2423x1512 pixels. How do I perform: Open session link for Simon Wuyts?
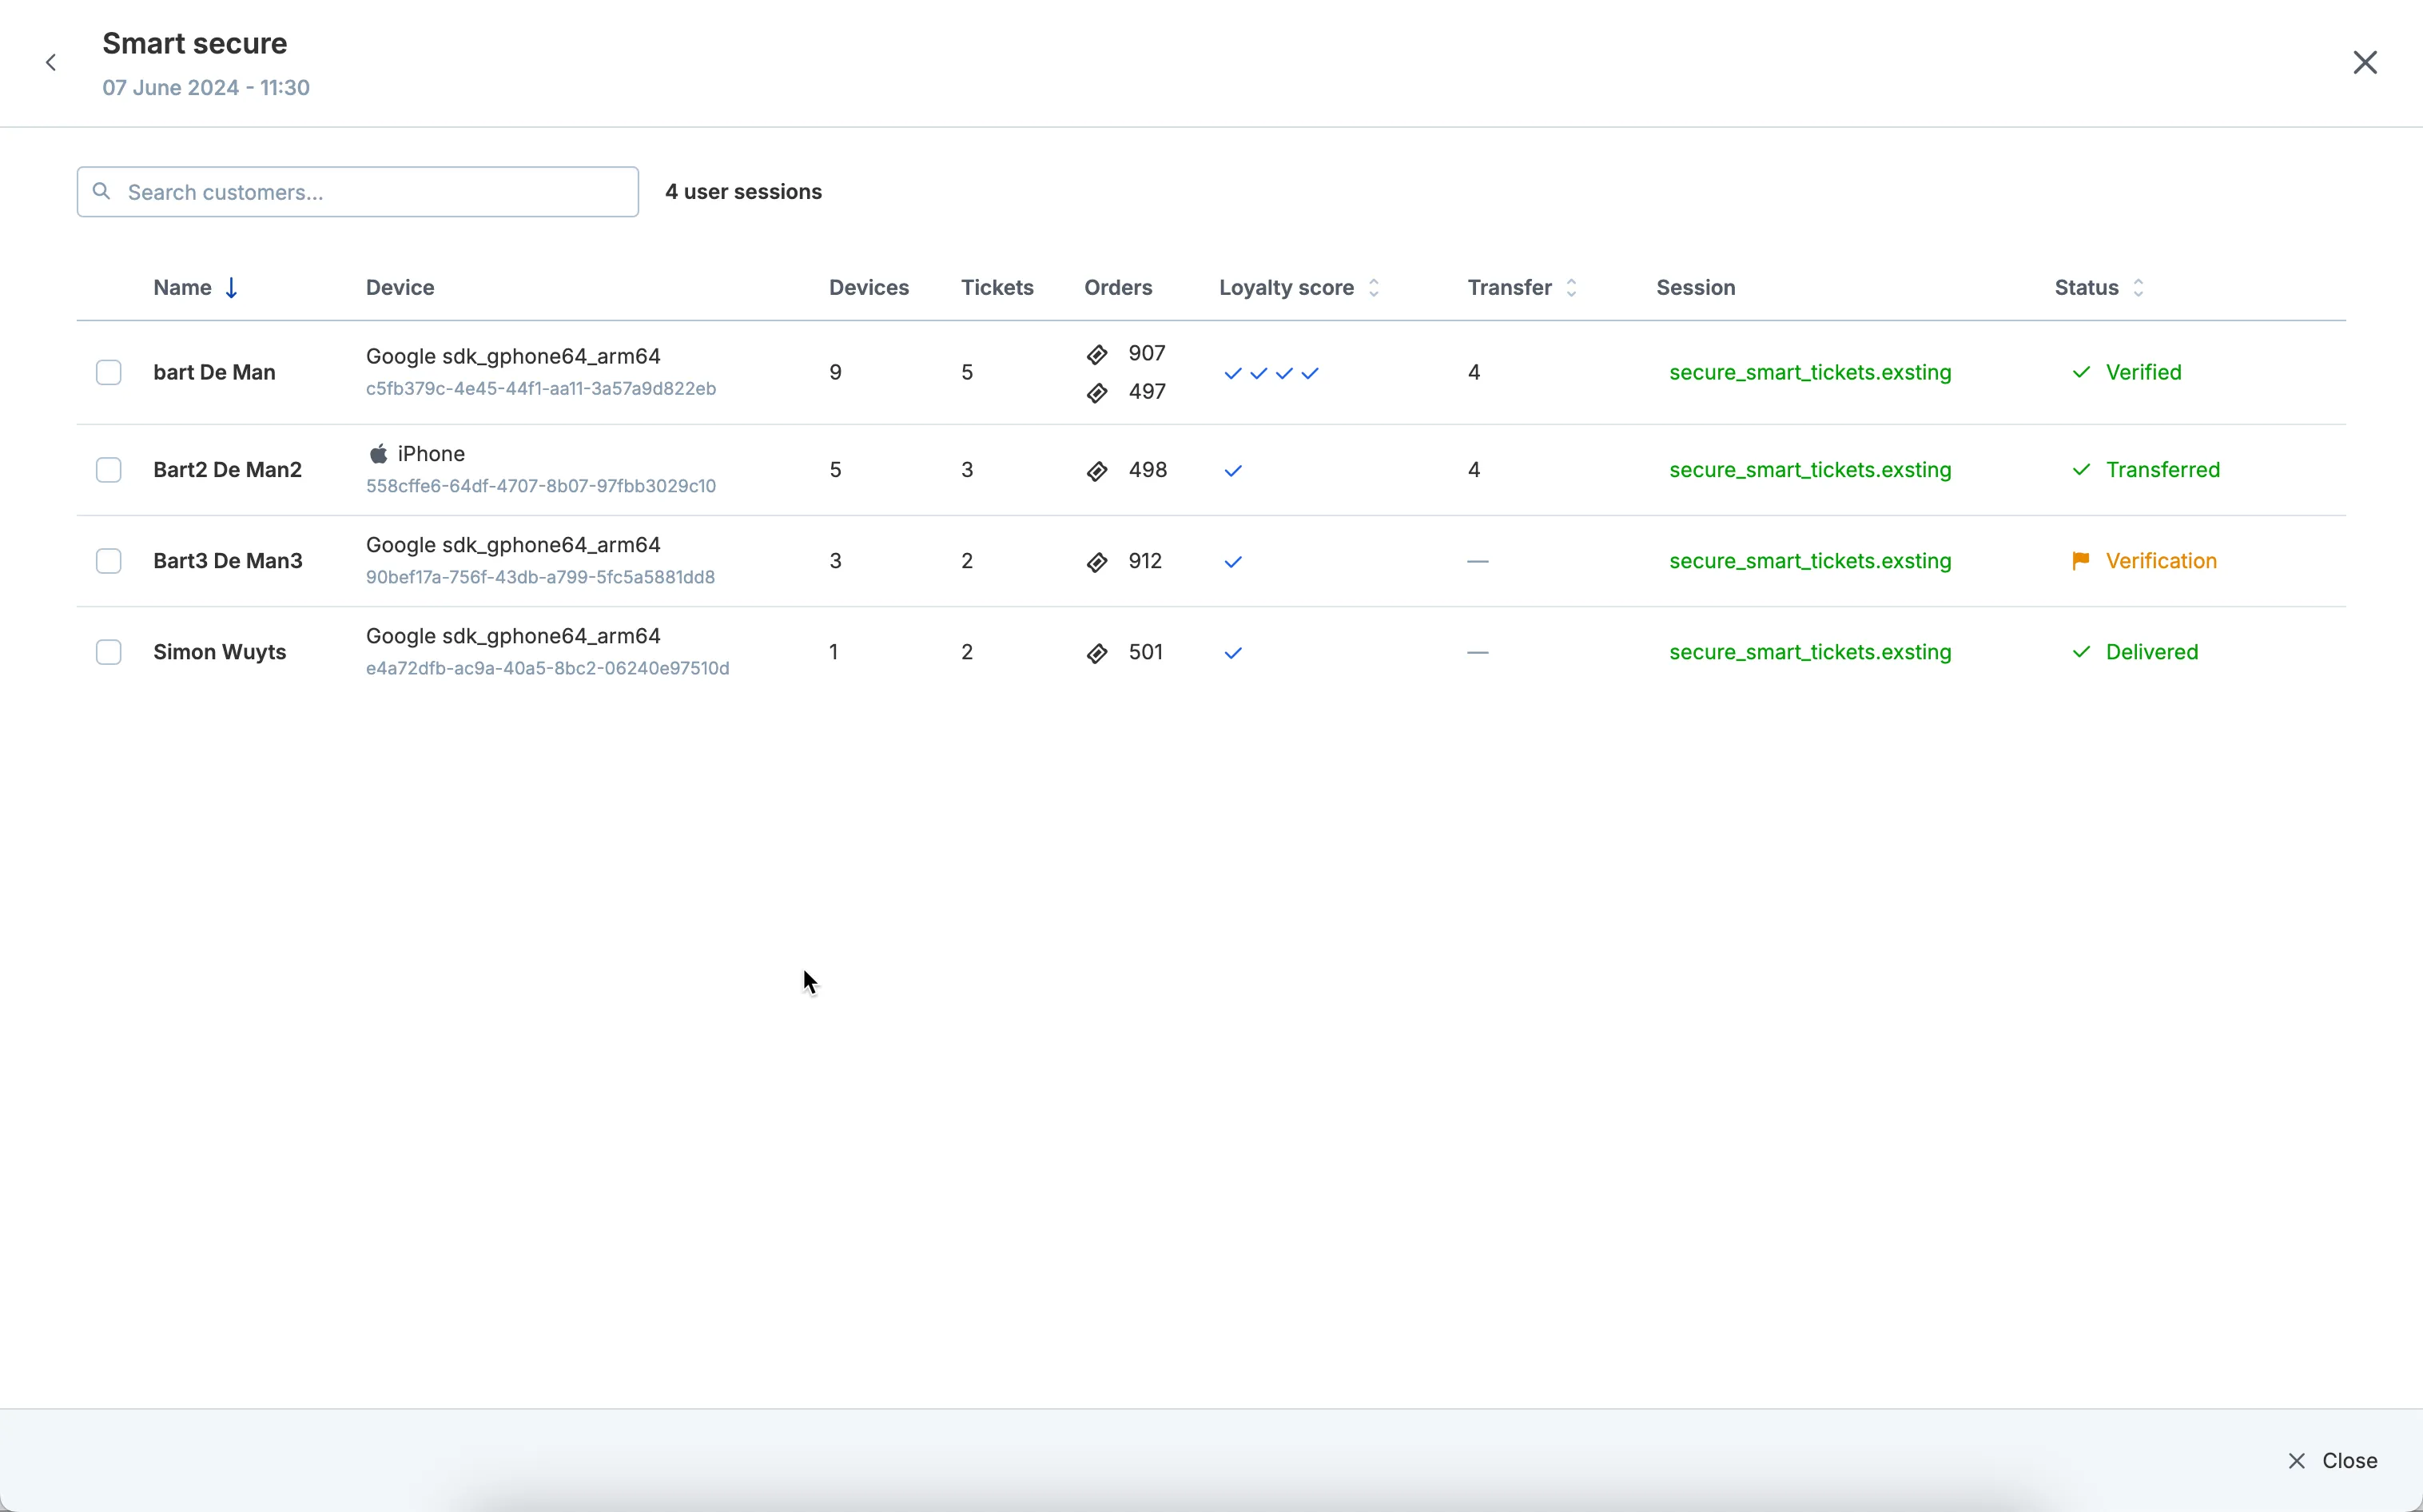tap(1810, 652)
